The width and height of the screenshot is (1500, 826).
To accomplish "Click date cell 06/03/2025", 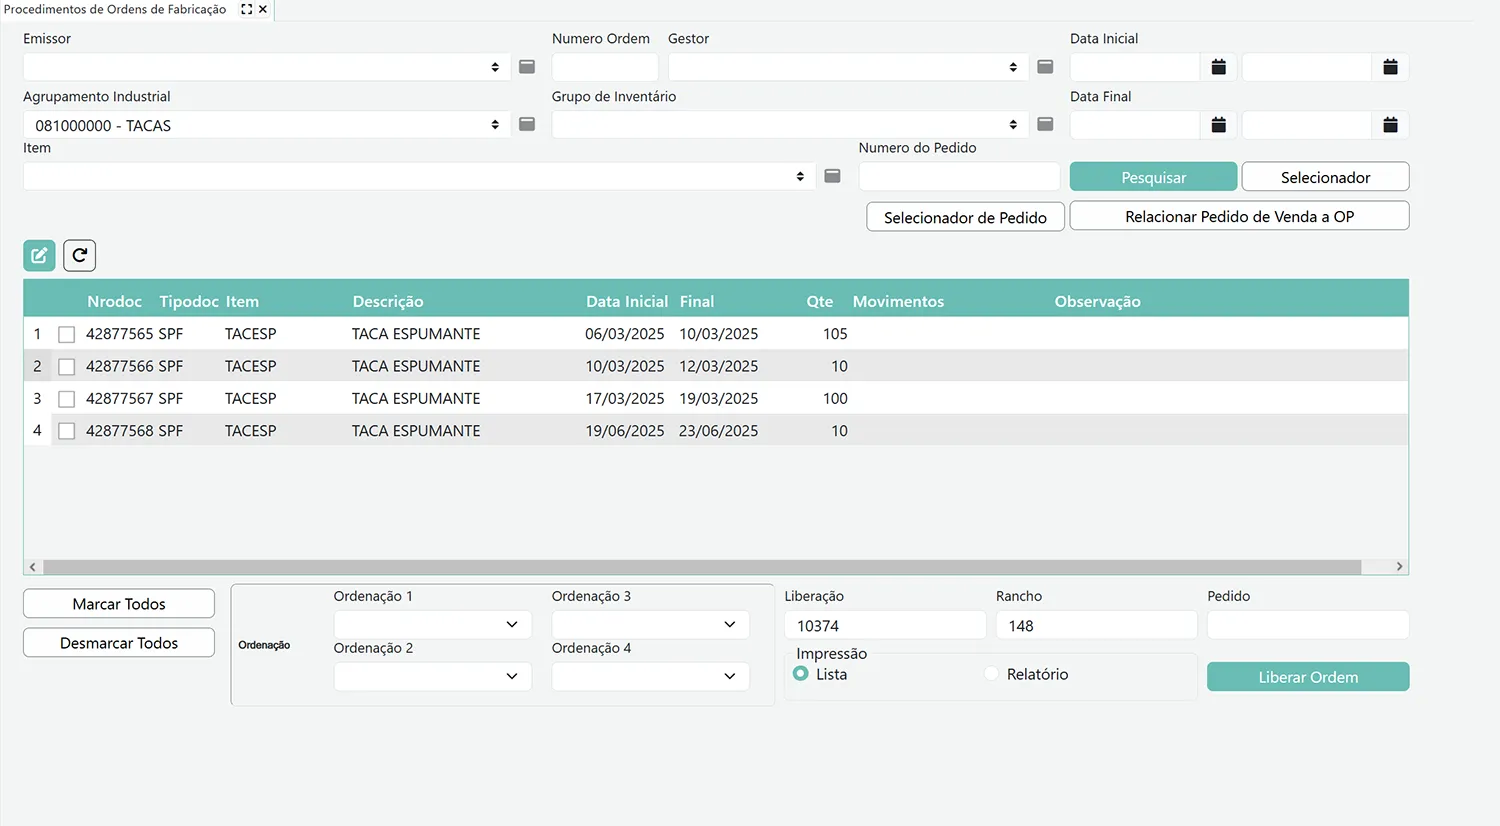I will 625,334.
